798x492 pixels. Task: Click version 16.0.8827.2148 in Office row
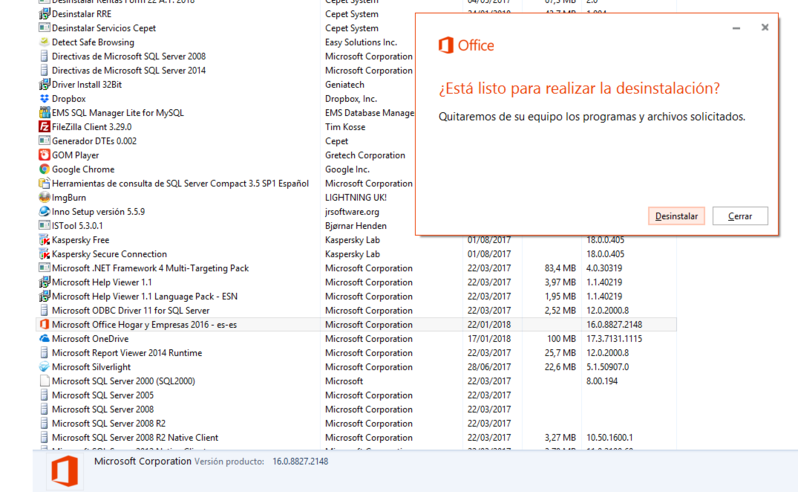point(614,325)
